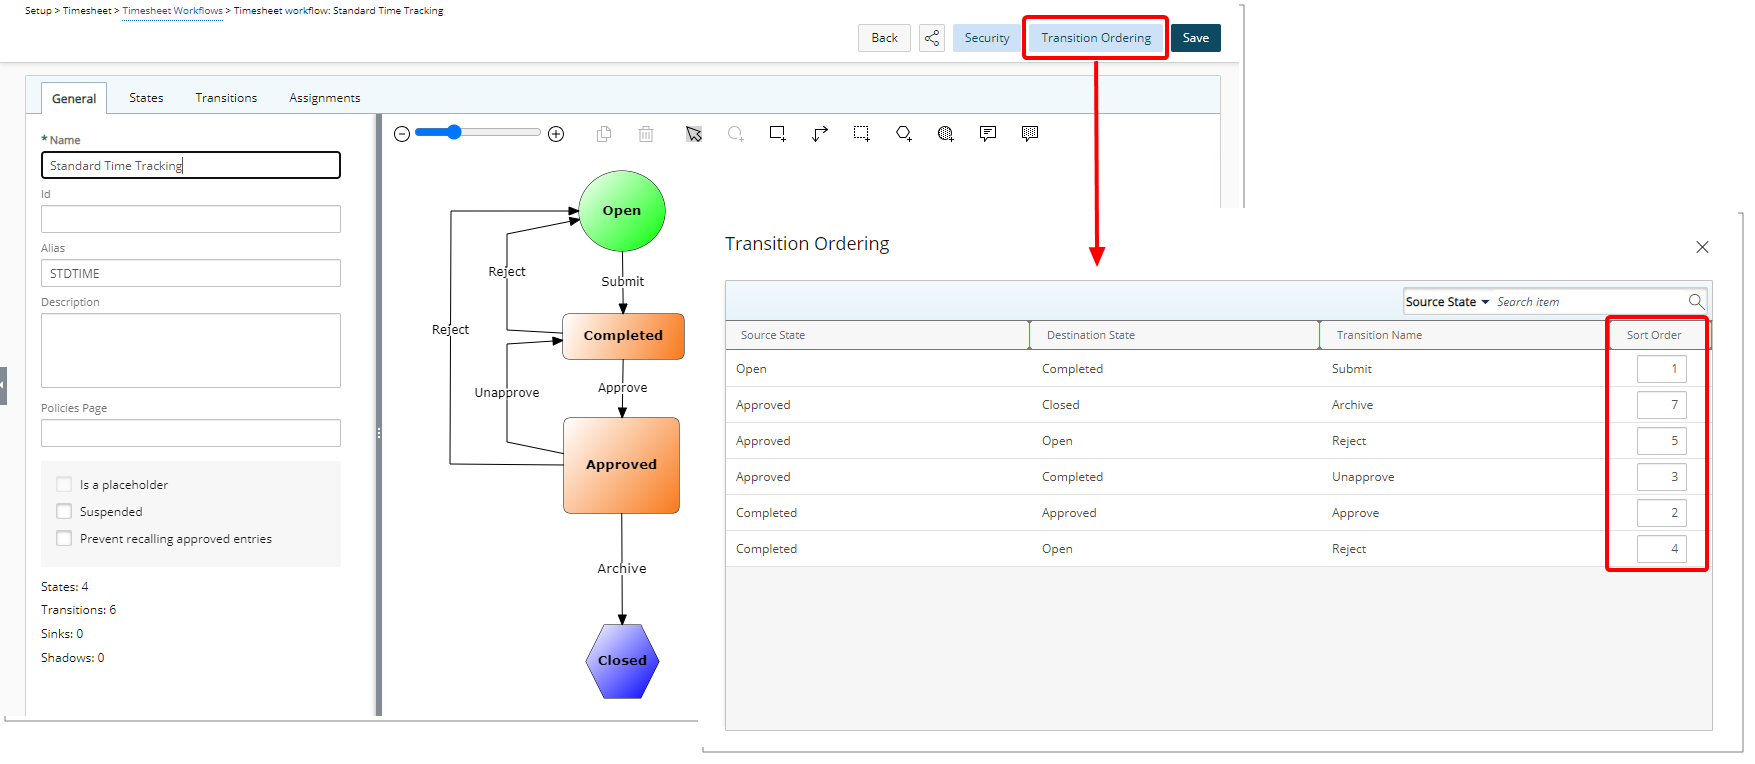
Task: Open the Source State filter dropdown
Action: 1447,302
